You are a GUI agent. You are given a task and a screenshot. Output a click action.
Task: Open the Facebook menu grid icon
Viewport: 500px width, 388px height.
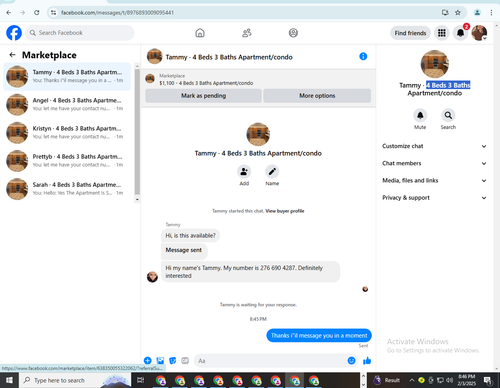(x=442, y=33)
